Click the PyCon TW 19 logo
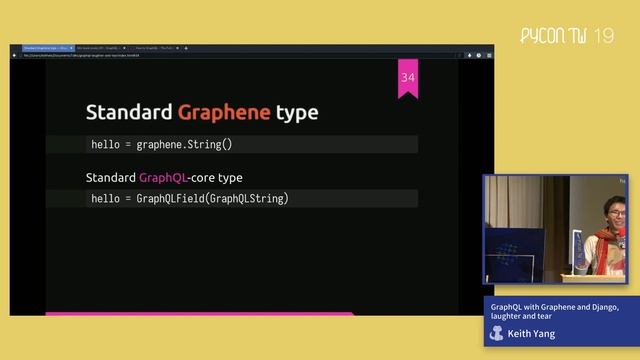The width and height of the screenshot is (640, 360). click(567, 36)
